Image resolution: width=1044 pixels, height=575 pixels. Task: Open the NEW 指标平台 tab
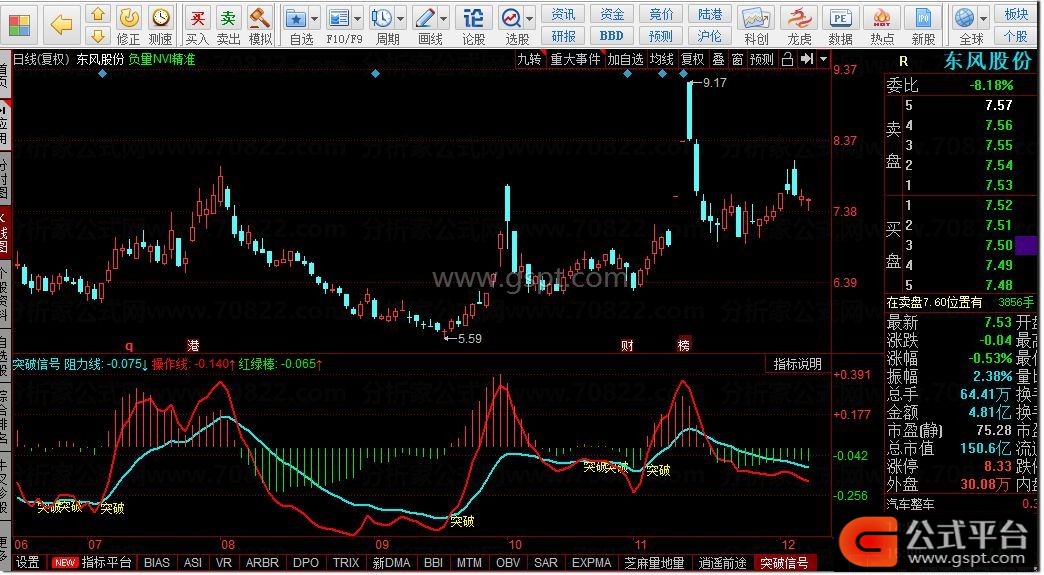92,563
